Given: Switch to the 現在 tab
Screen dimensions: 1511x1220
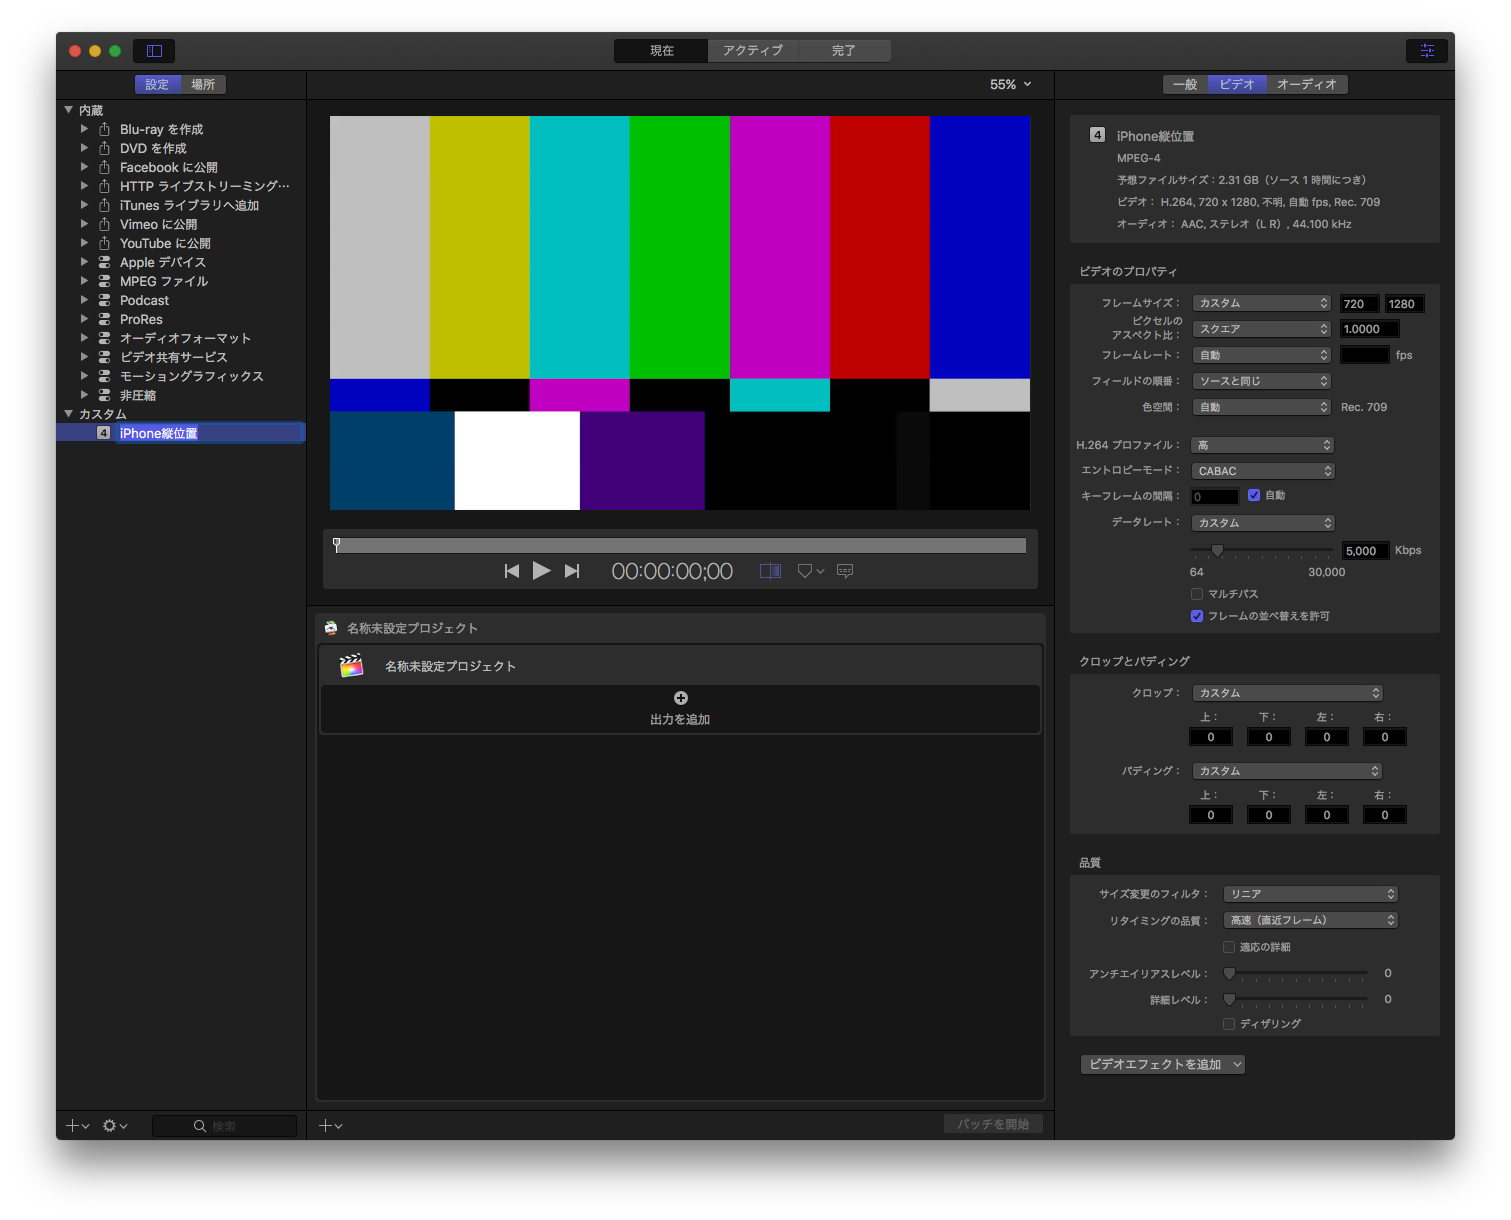Looking at the screenshot, I should 661,51.
